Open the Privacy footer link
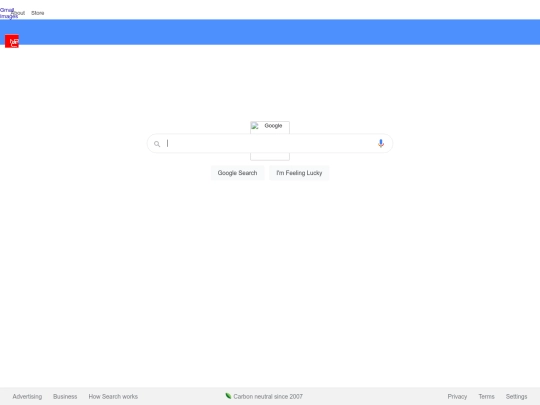The height and width of the screenshot is (405, 540). (x=457, y=396)
